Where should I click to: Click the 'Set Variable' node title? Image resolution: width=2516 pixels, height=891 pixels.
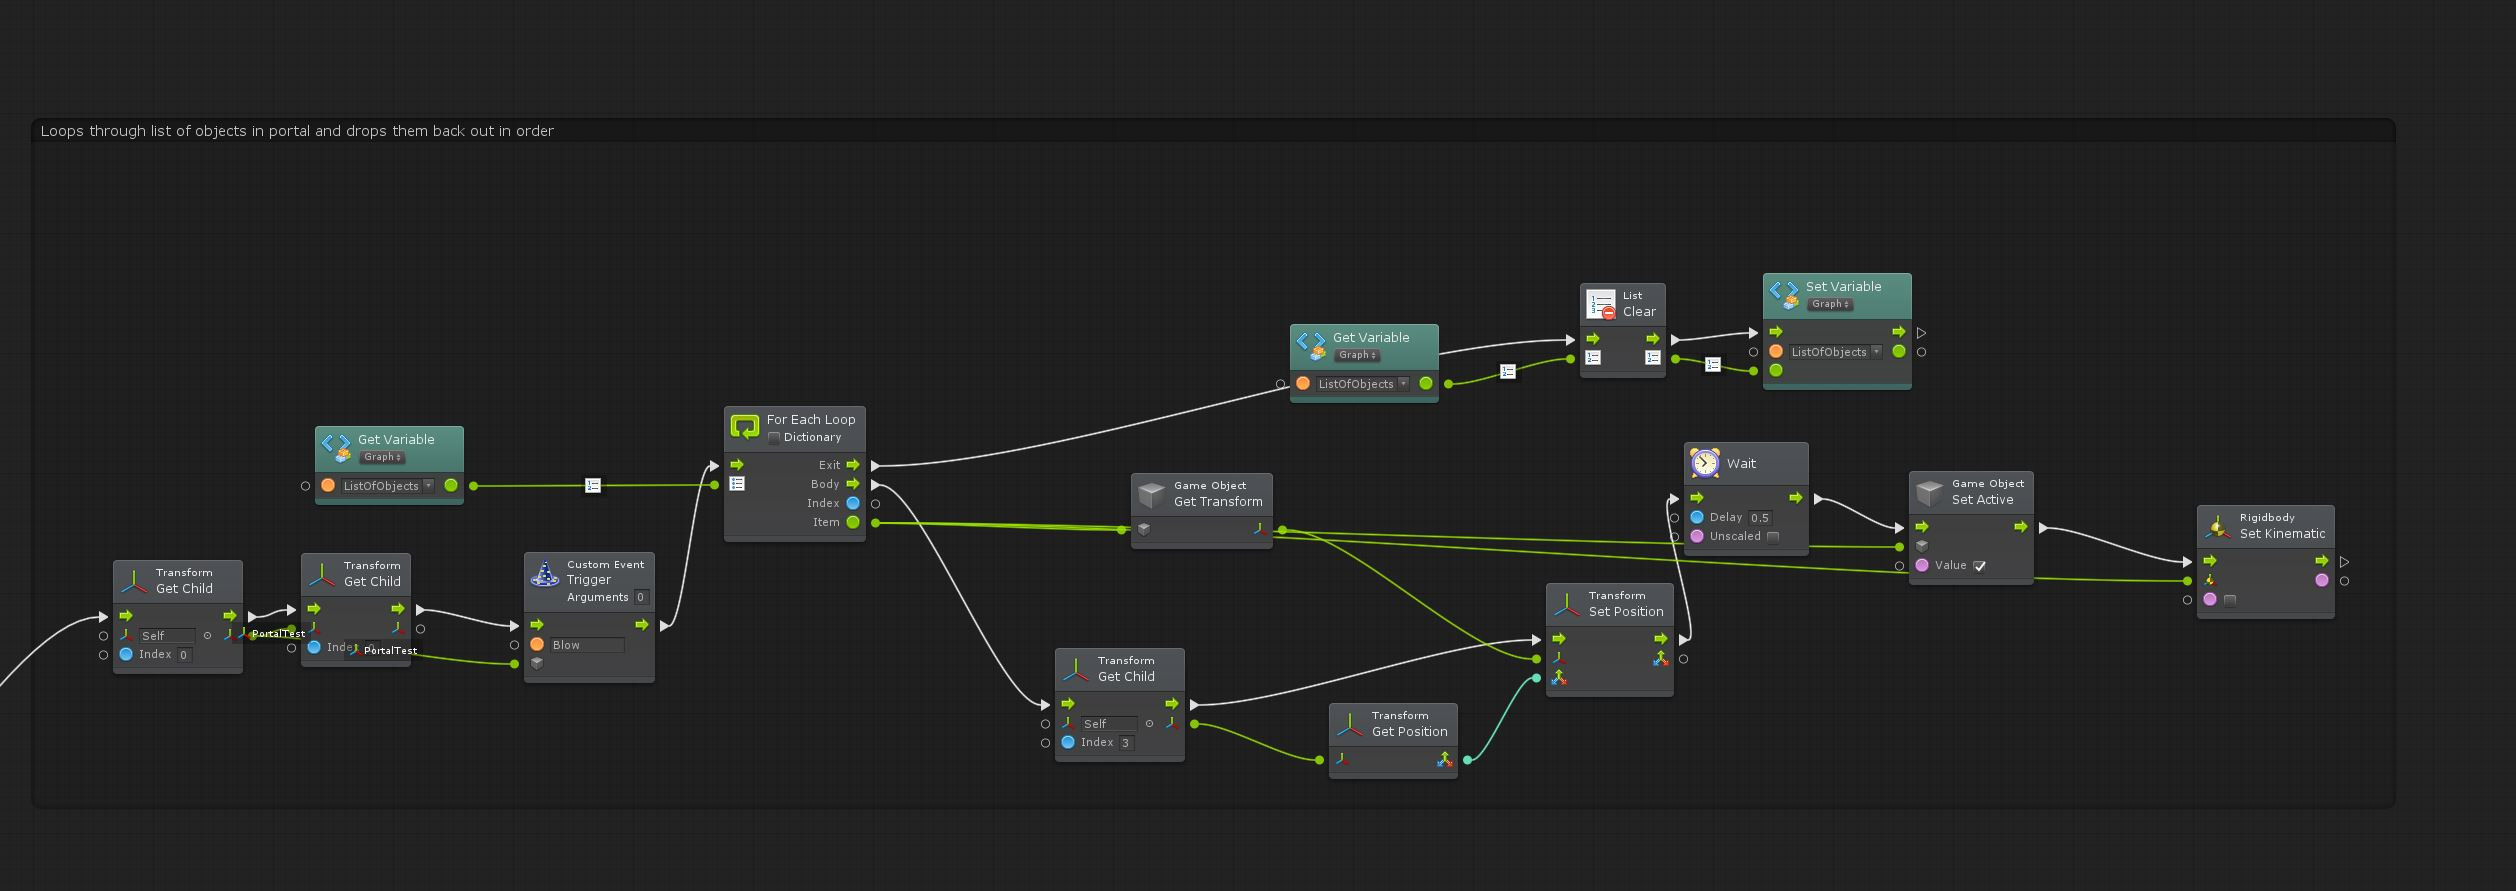pos(1843,287)
